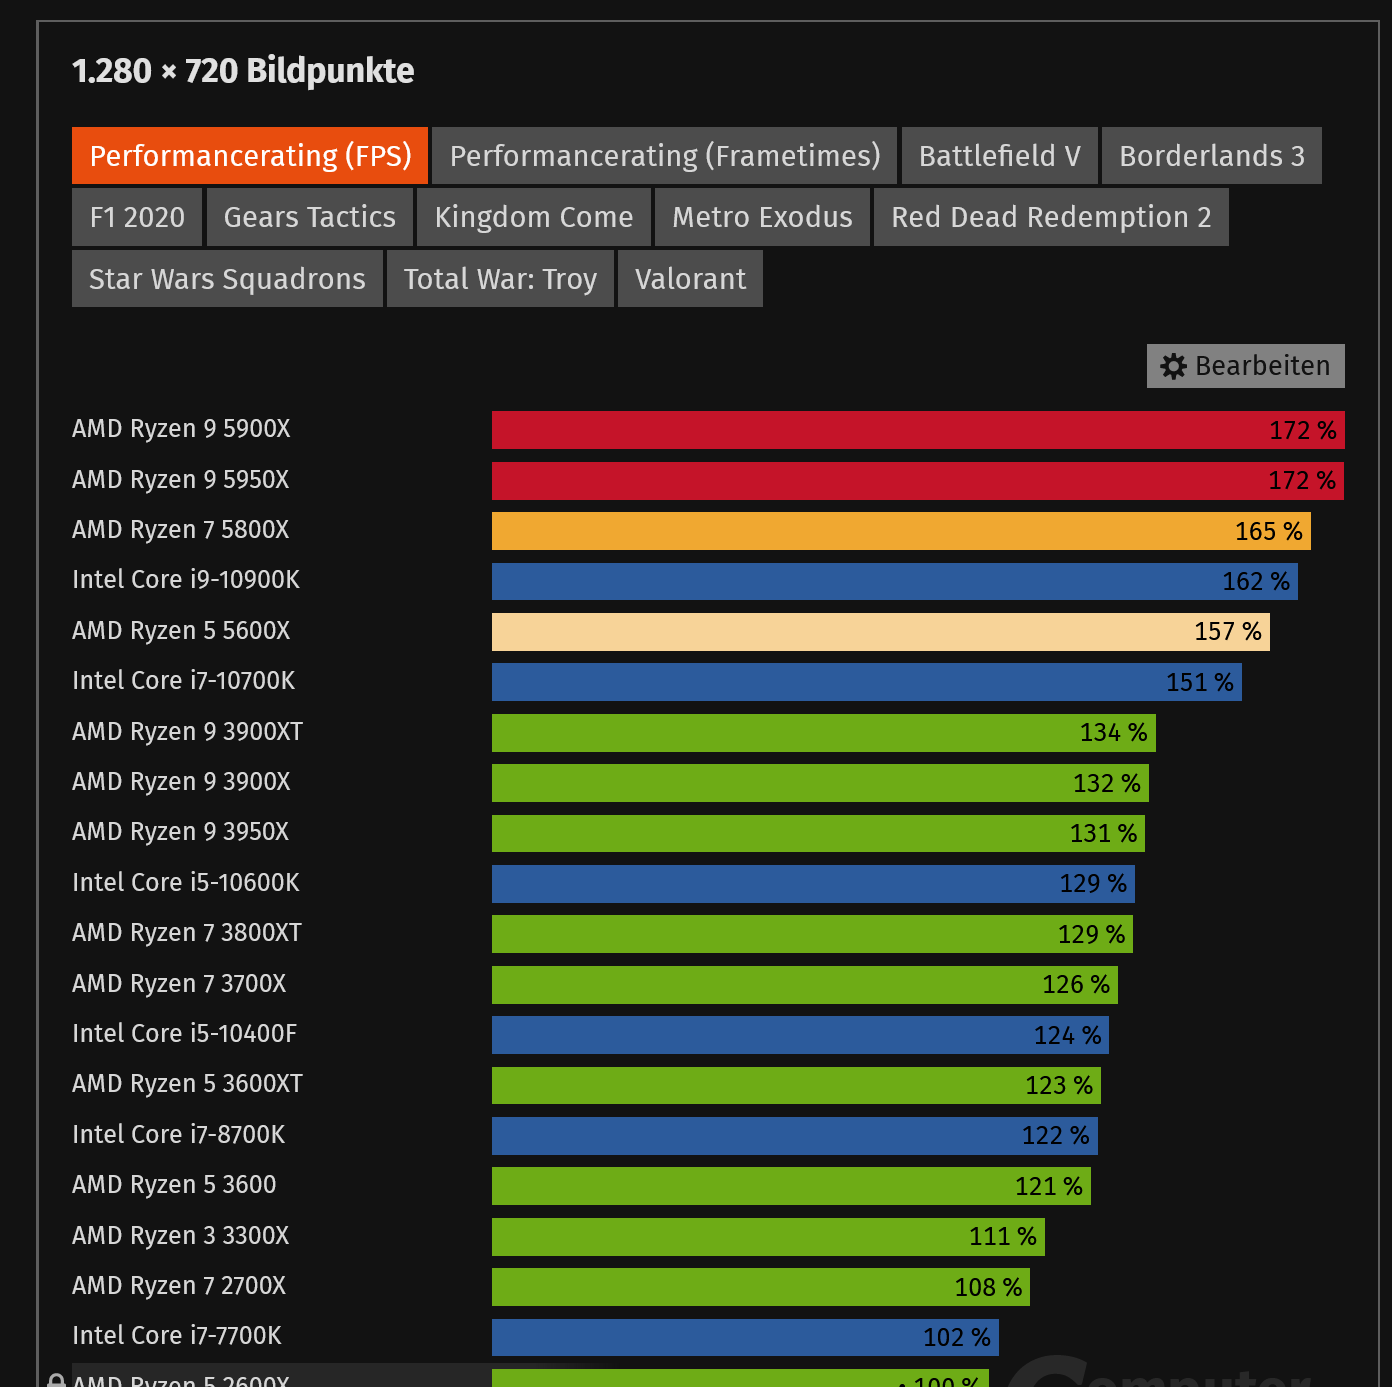
Task: Click the AMD Ryzen 5 5600X label
Action: [x=181, y=631]
